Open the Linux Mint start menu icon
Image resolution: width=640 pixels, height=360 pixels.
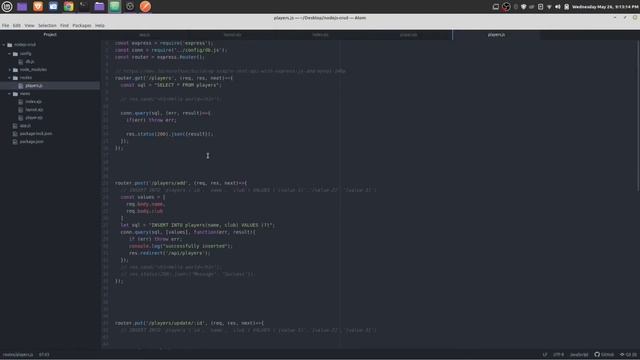7,7
